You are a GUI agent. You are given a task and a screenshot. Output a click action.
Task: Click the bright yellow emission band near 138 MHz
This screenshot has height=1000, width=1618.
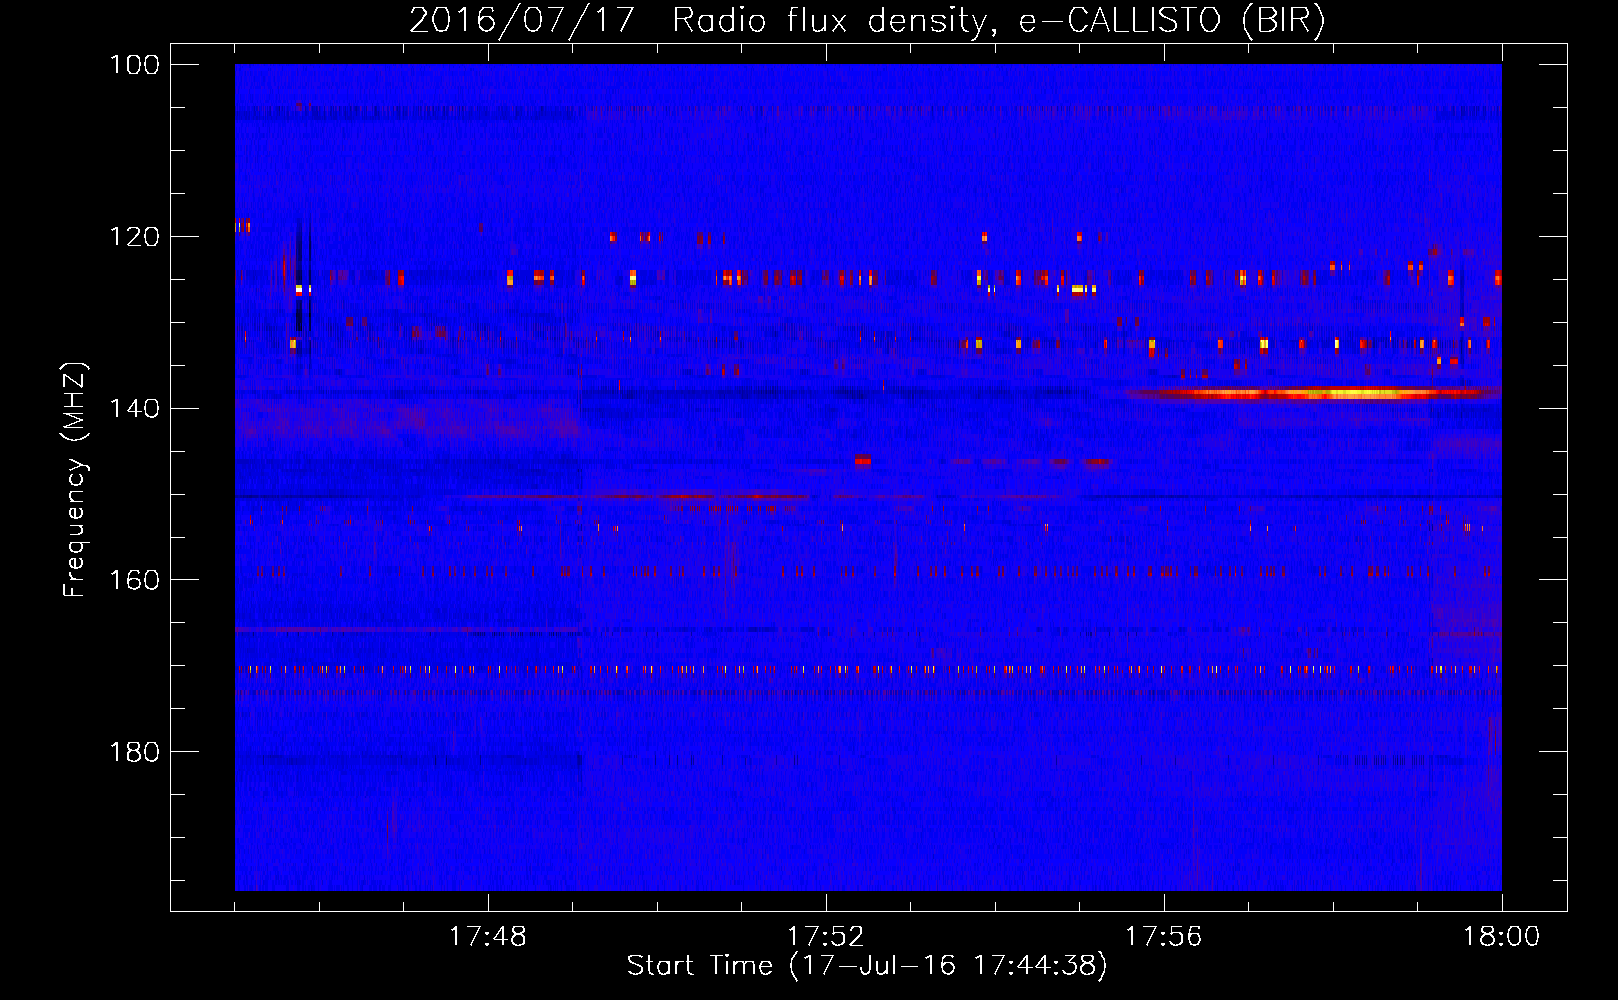(1310, 394)
